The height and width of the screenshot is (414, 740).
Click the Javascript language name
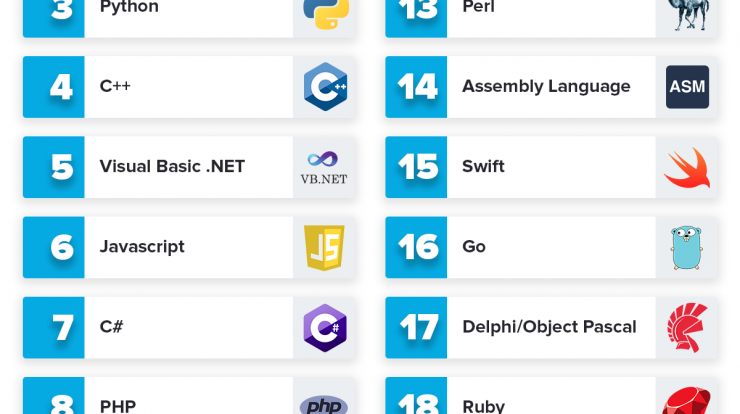(142, 247)
